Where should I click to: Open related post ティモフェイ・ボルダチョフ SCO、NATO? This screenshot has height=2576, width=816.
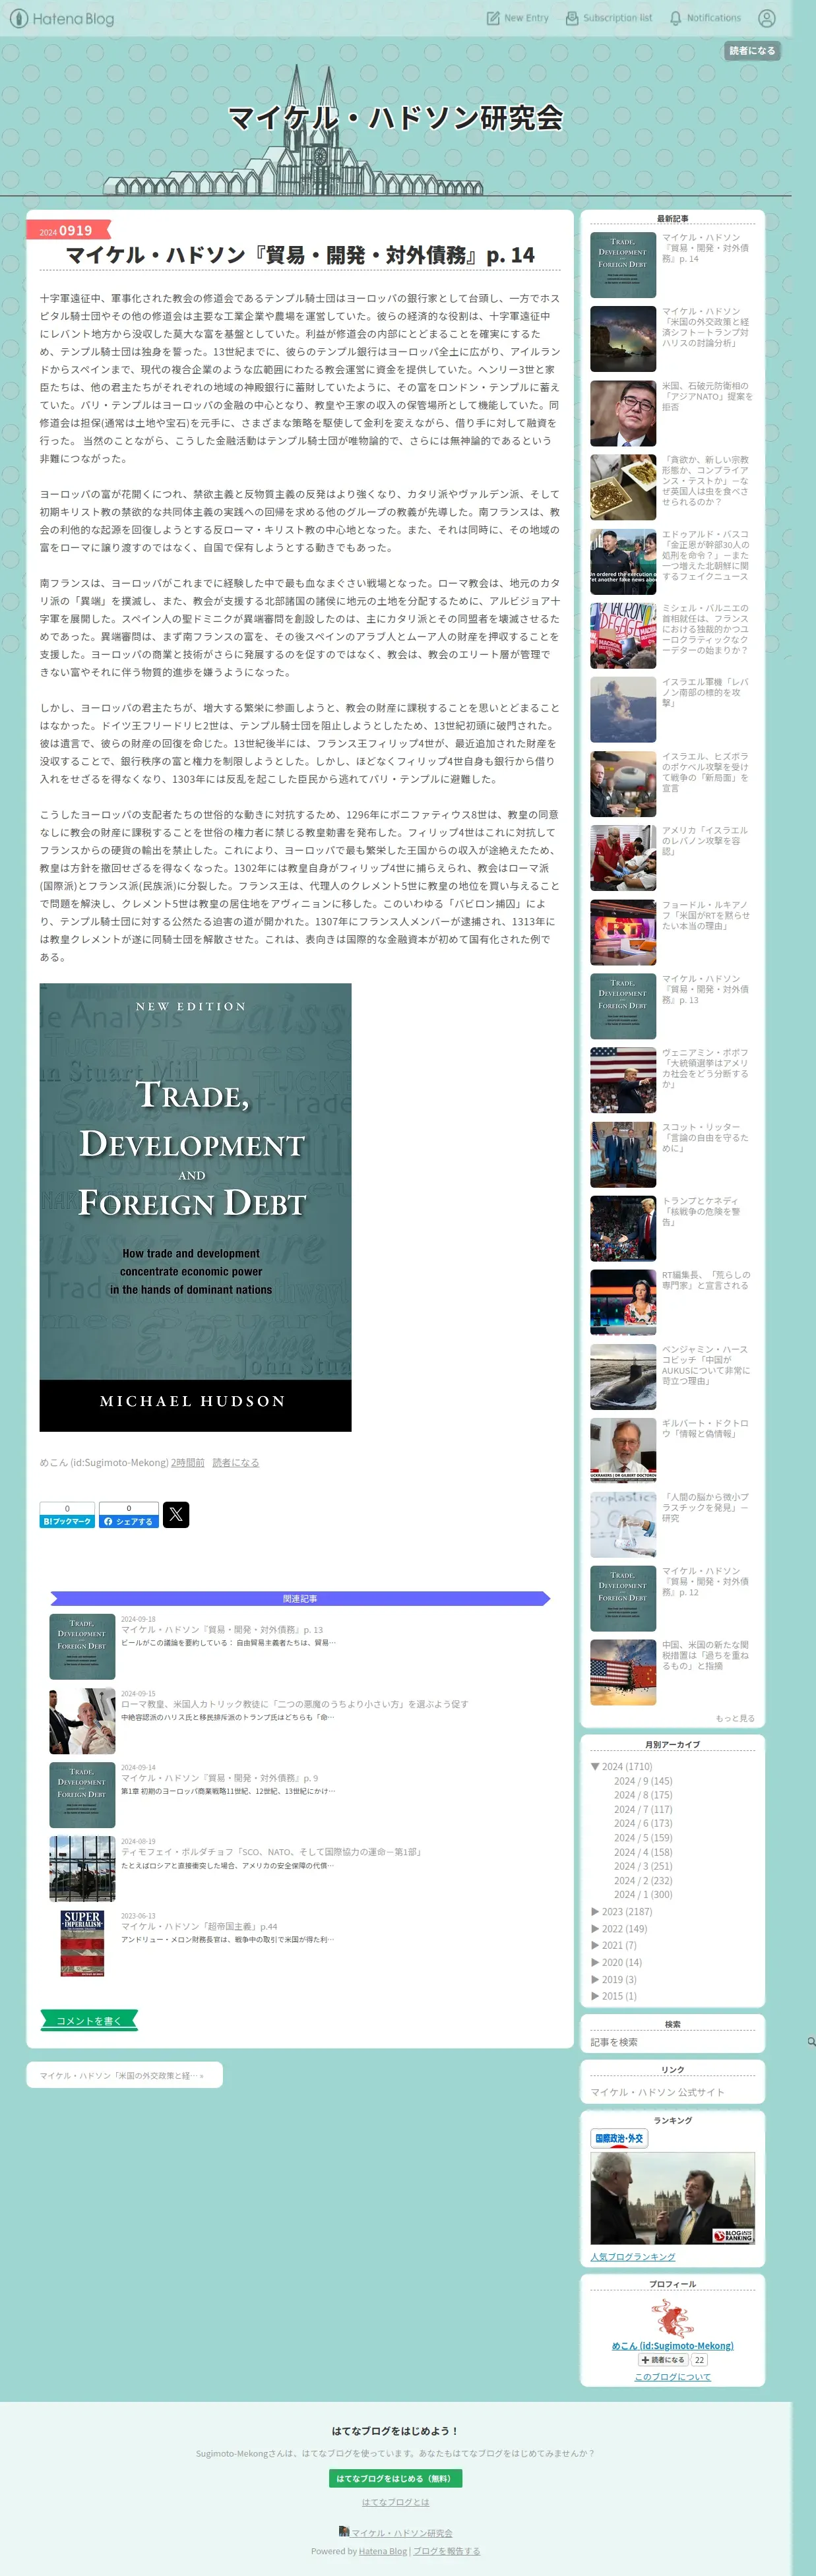point(272,1852)
